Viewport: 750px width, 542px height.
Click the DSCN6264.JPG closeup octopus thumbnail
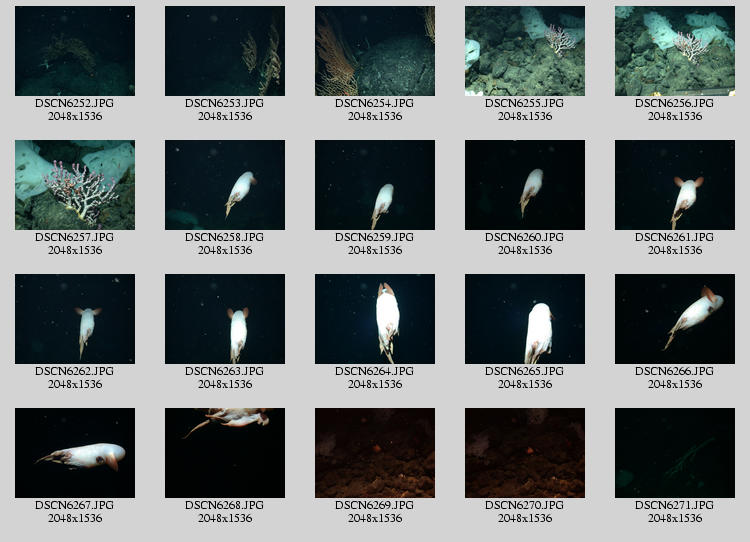(x=375, y=319)
